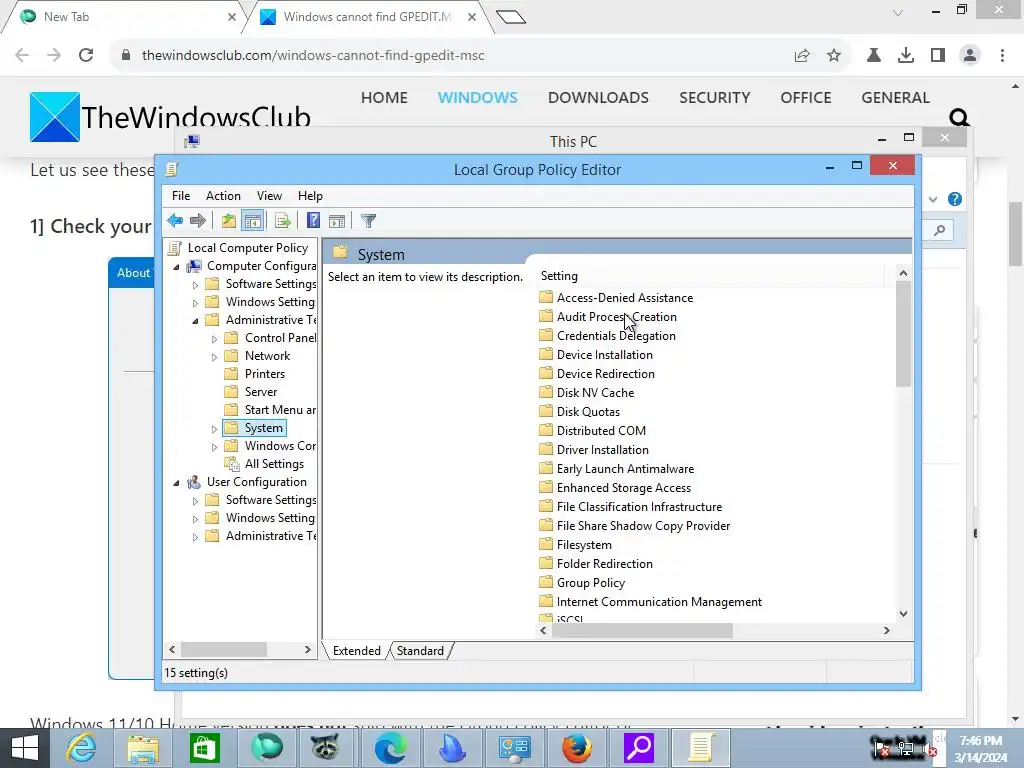Bookmark page with the star icon

834,56
